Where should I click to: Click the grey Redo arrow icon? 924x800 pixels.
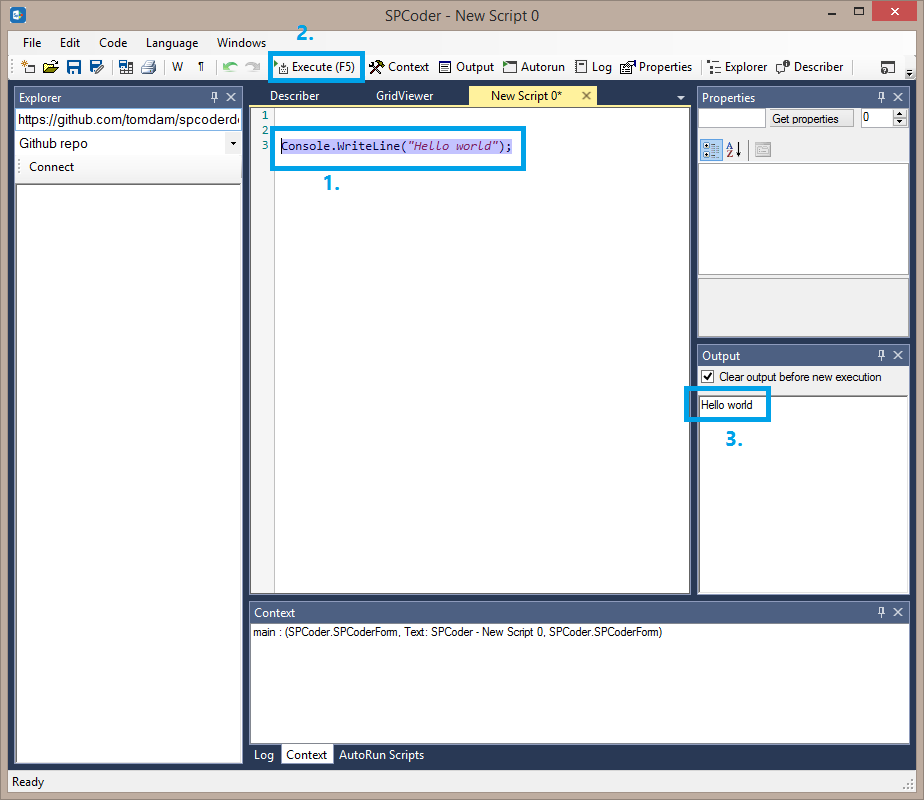pos(253,67)
